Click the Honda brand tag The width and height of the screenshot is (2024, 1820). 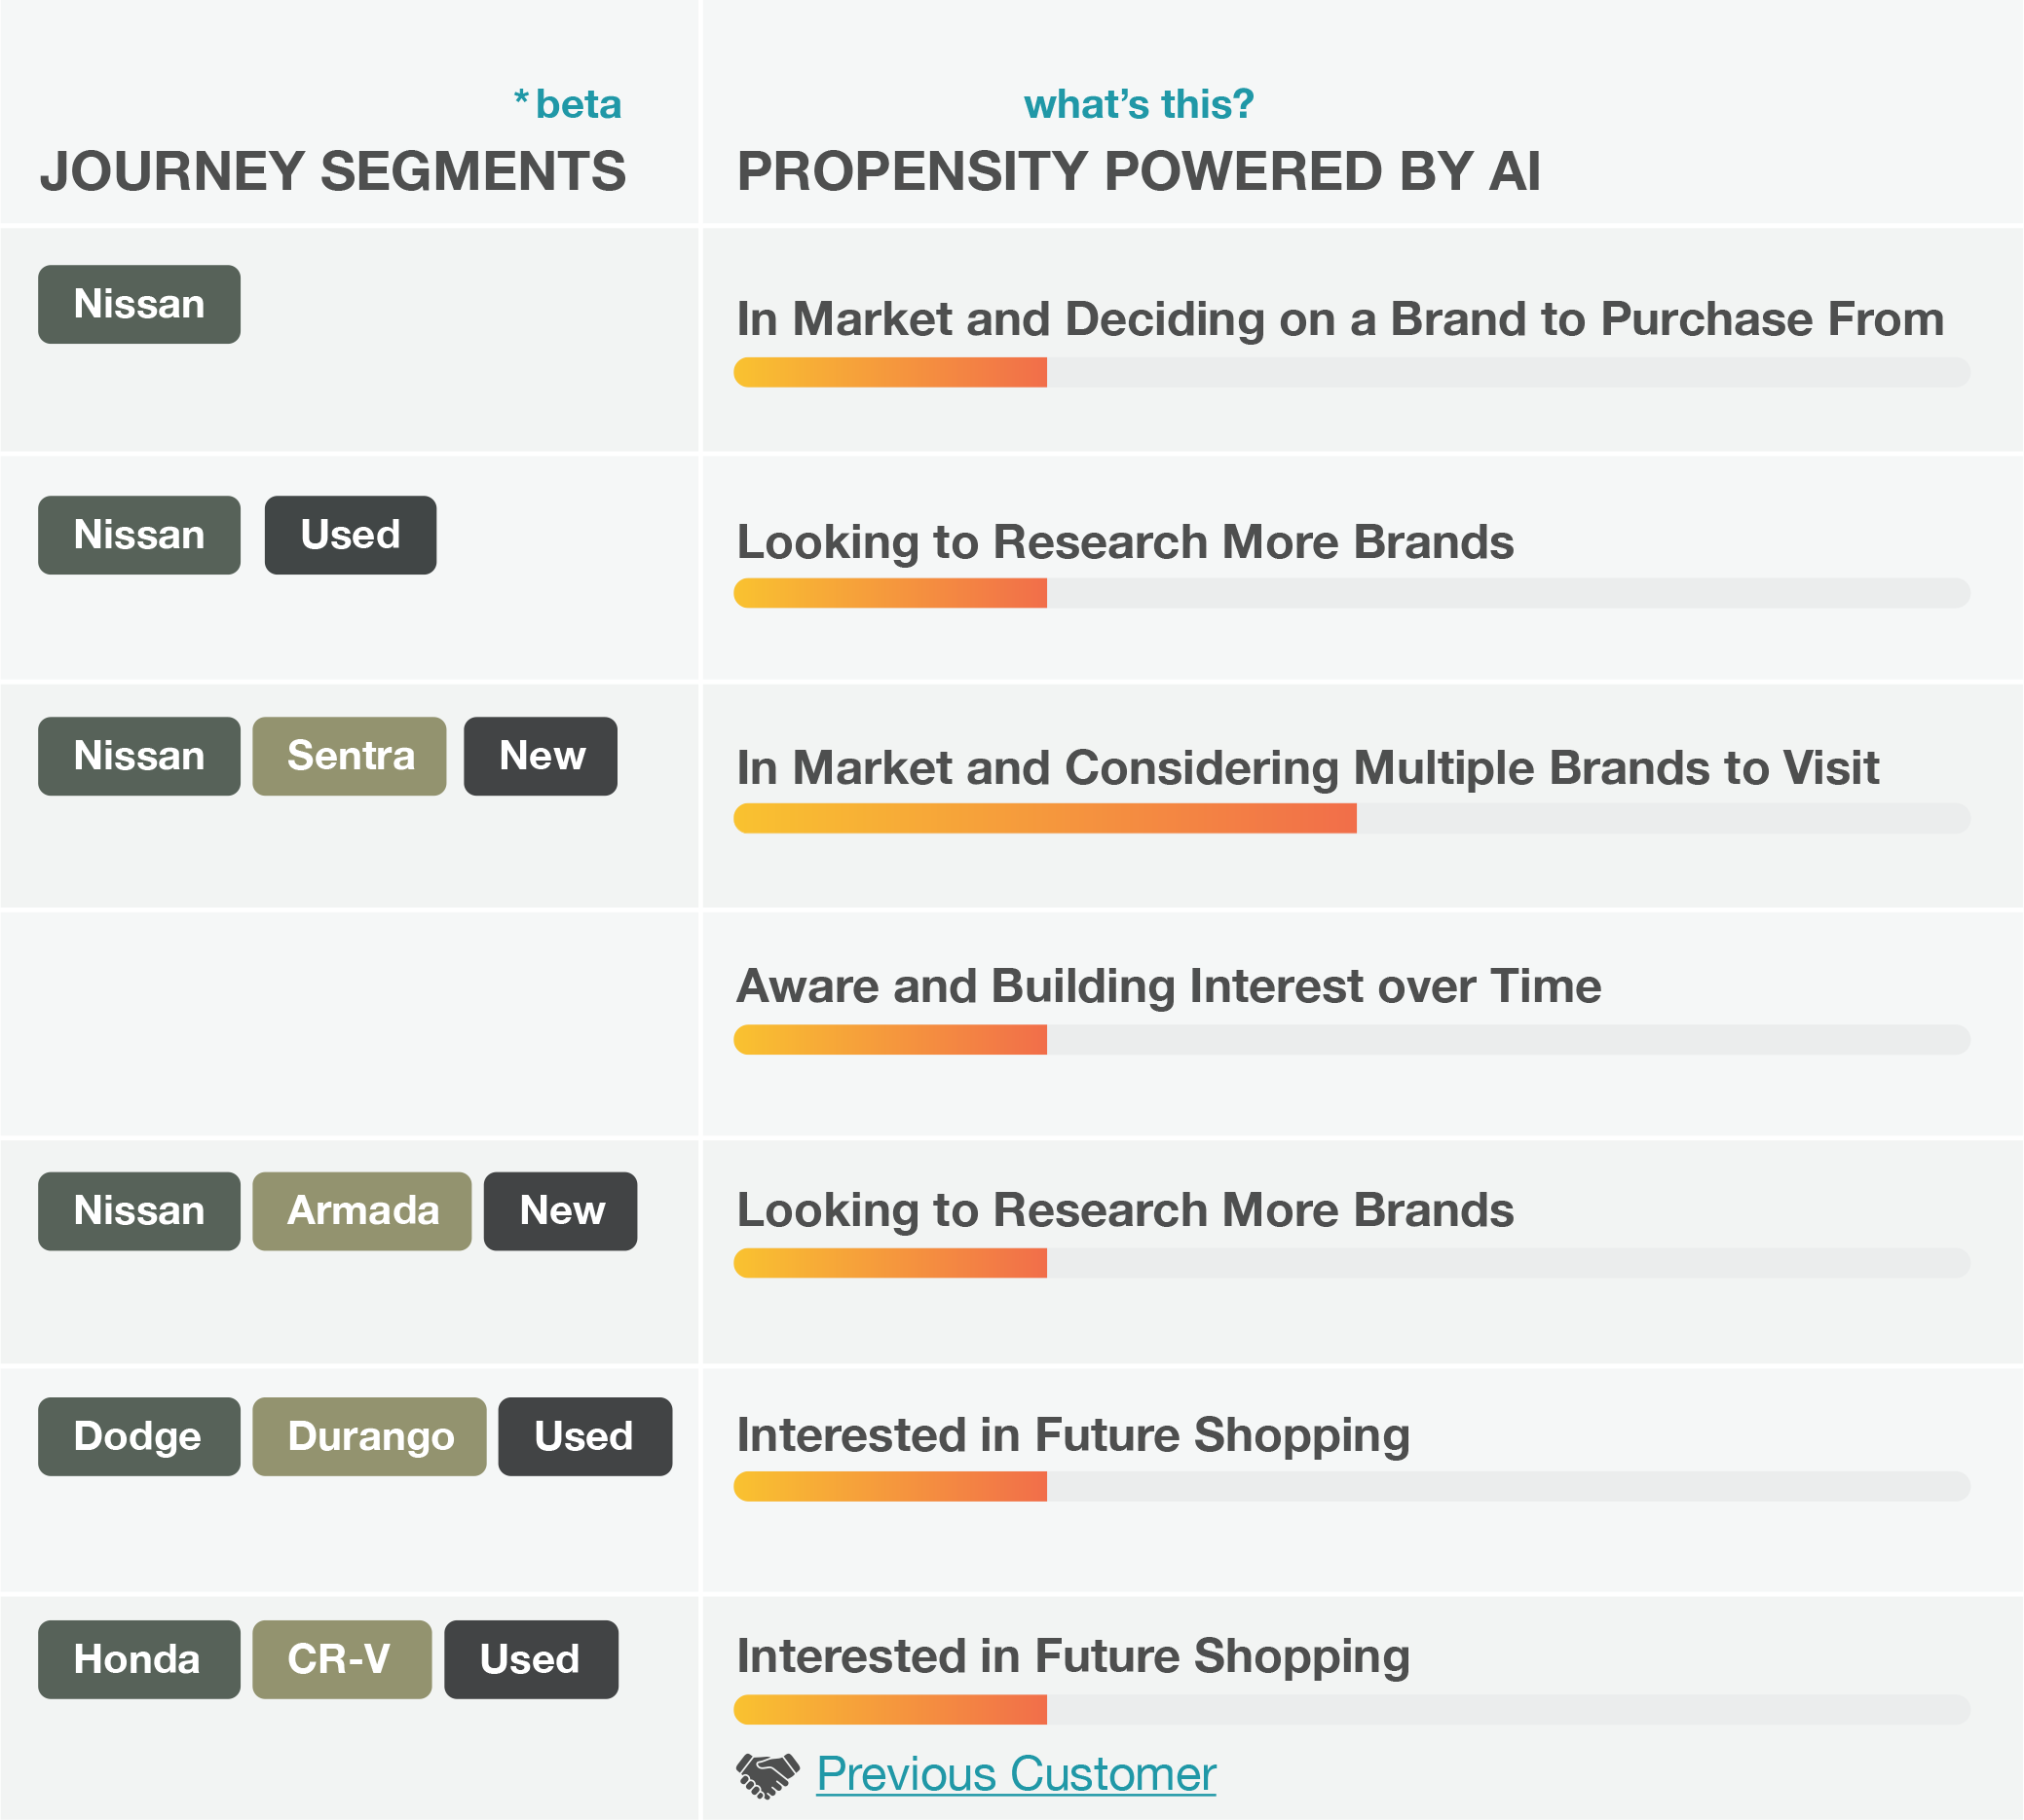139,1660
